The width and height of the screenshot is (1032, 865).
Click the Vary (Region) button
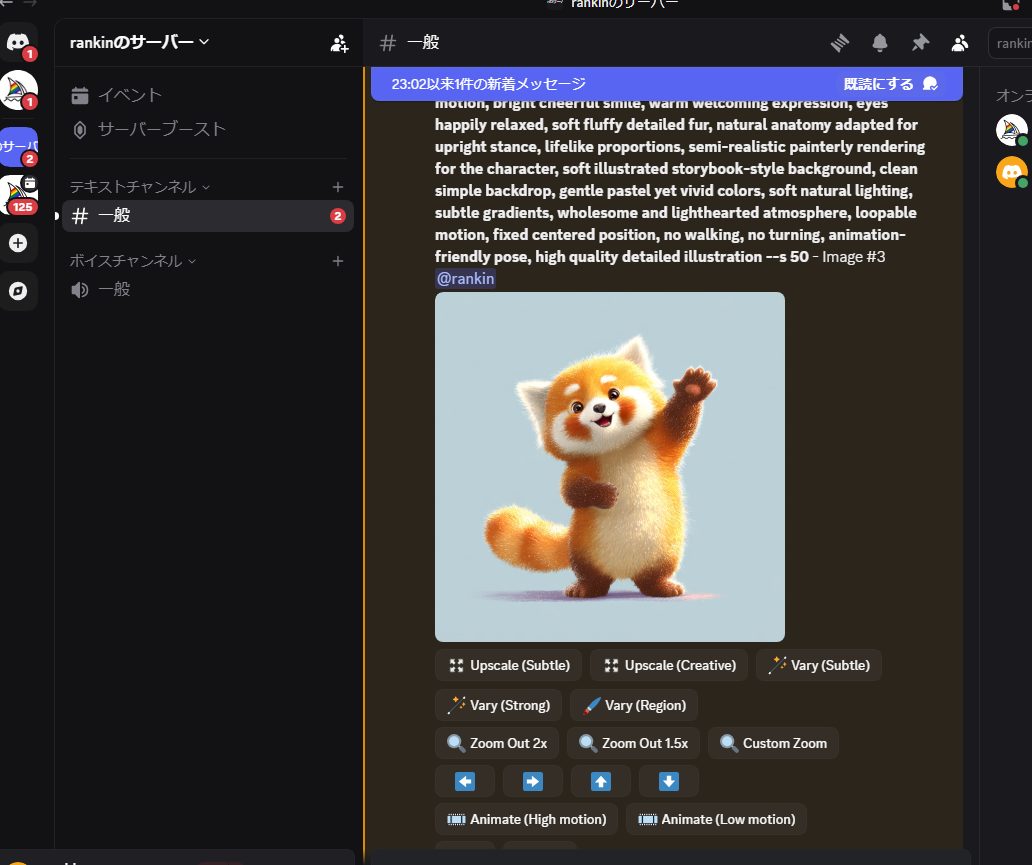point(634,705)
